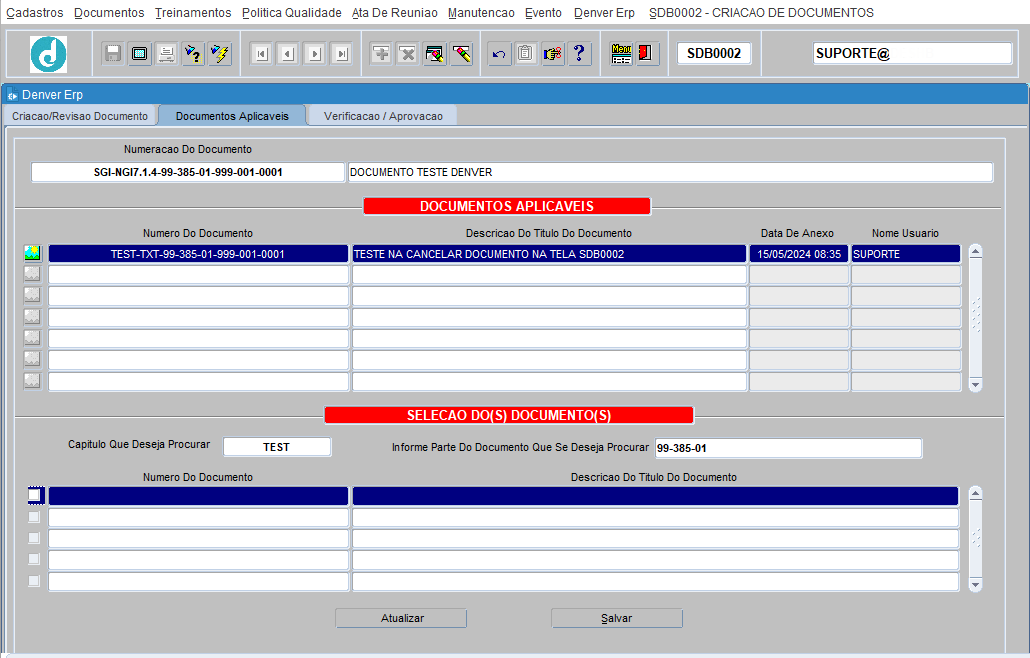
Task: Click the Numeracao Do Documento field
Action: click(188, 172)
